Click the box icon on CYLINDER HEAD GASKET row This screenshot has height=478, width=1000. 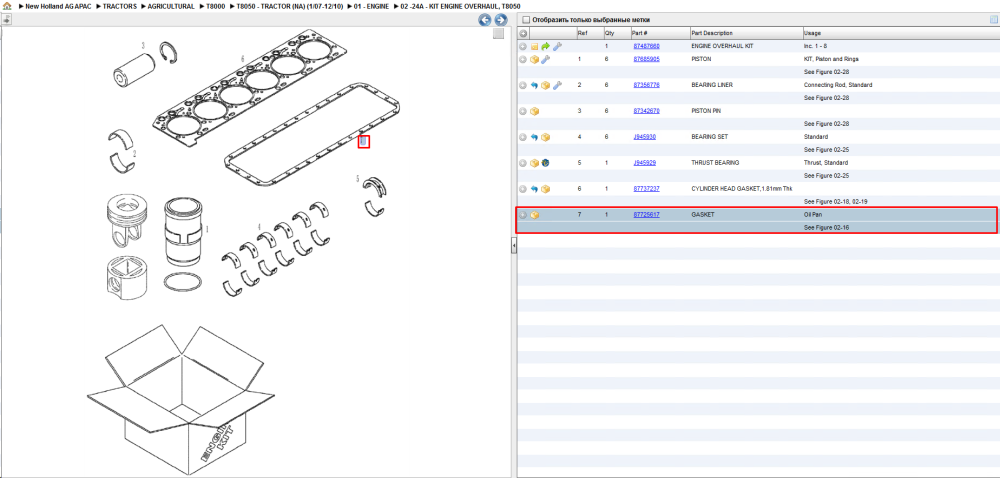coord(545,189)
